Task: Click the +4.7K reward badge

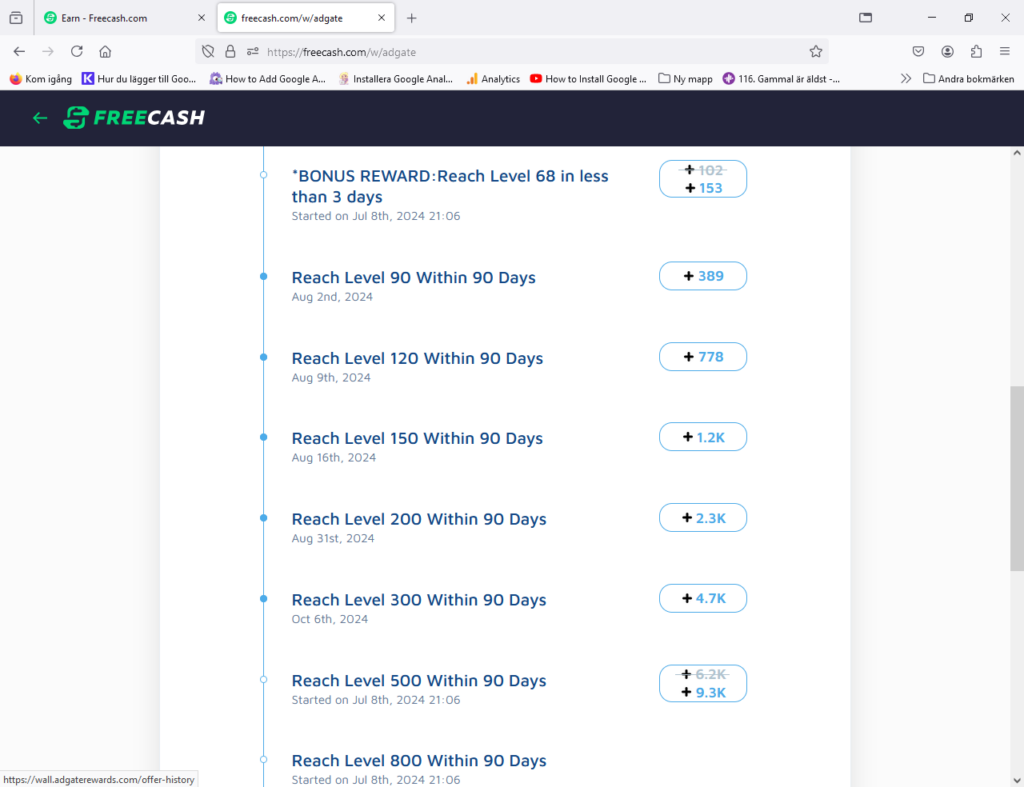Action: click(x=703, y=599)
